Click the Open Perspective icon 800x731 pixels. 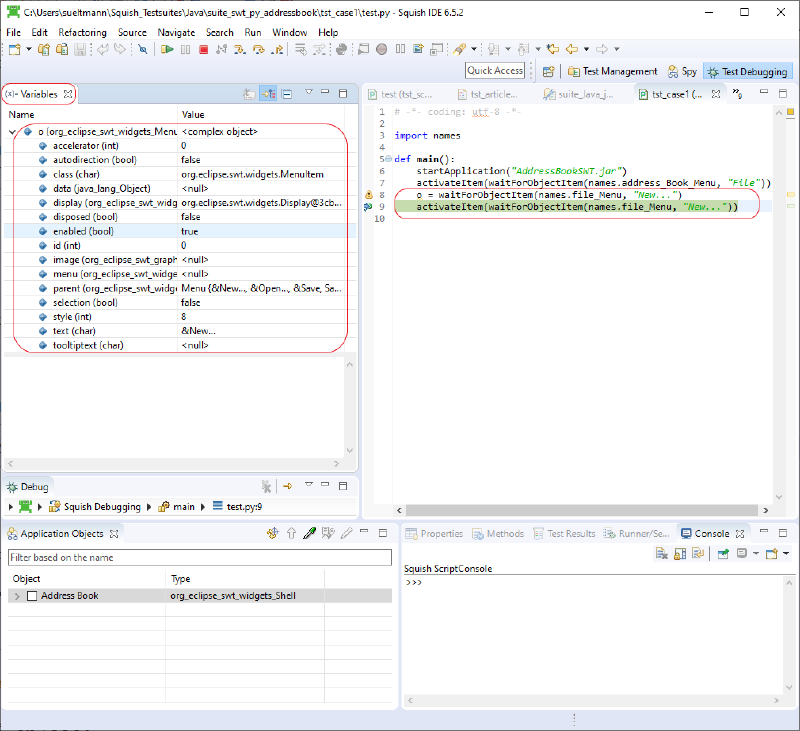(549, 71)
